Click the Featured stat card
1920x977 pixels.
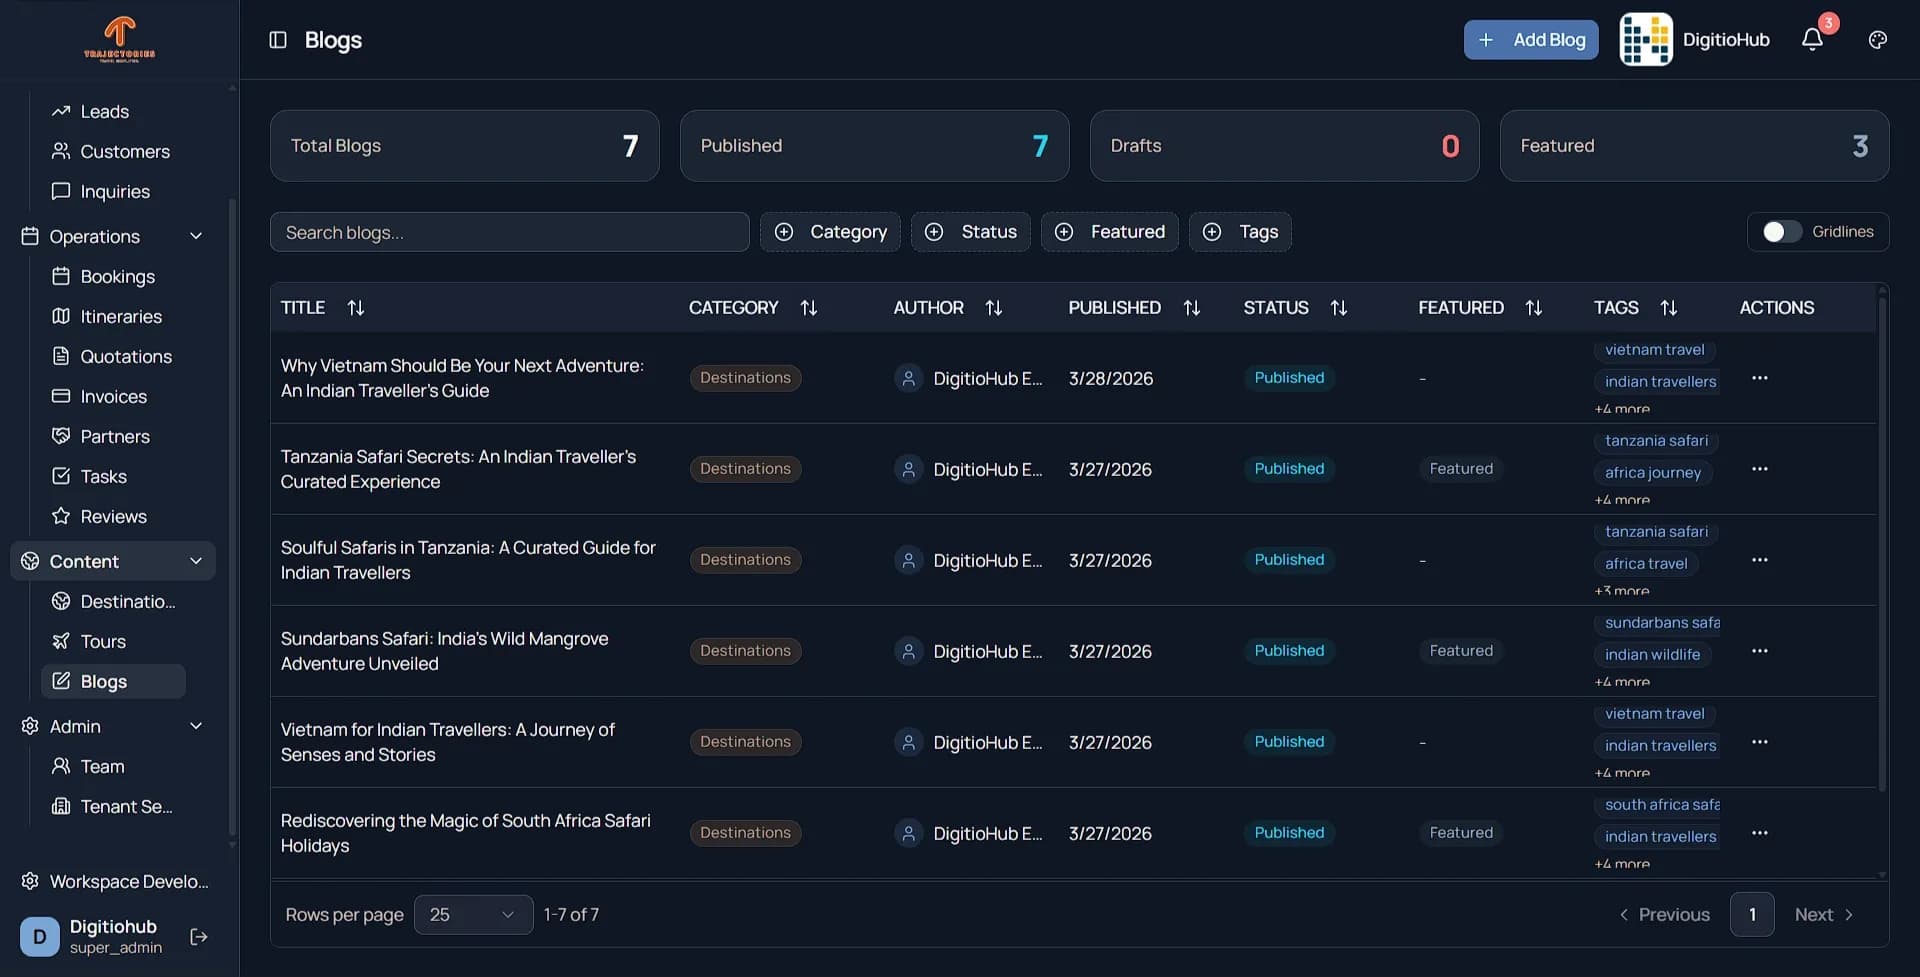click(x=1694, y=146)
